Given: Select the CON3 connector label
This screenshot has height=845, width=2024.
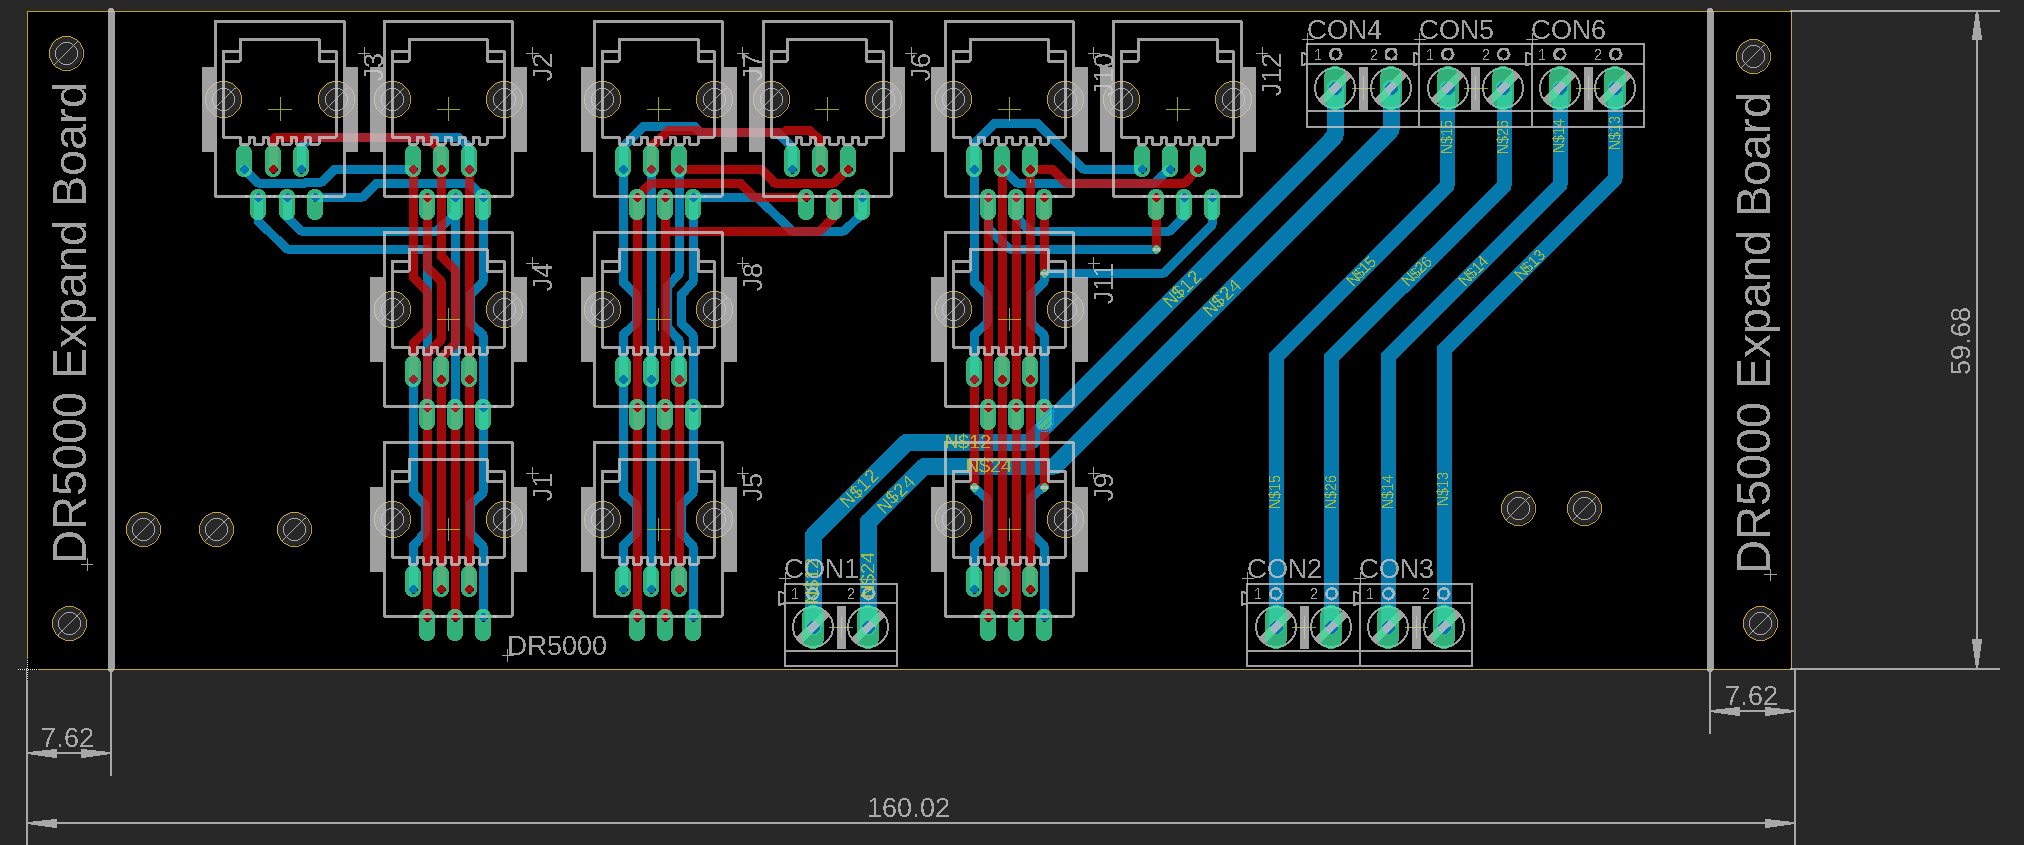Looking at the screenshot, I should (1396, 569).
